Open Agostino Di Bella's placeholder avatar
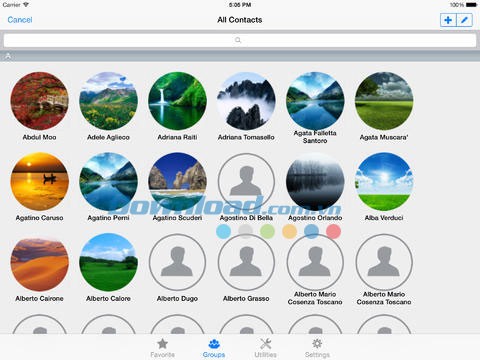480x360 pixels. 246,182
